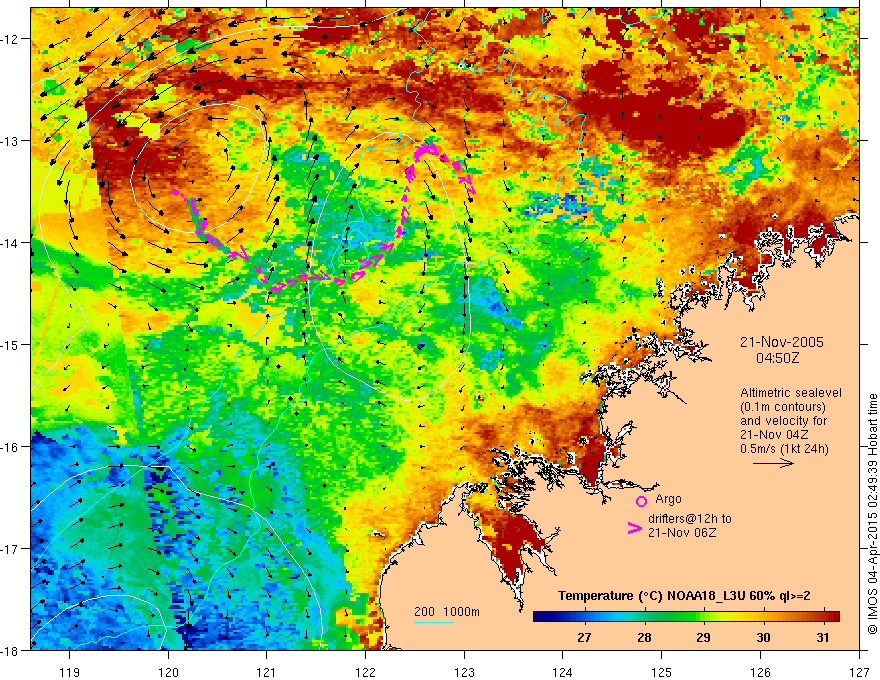The width and height of the screenshot is (880, 680).
Task: Click the latitude axis label -14
Action: (11, 243)
